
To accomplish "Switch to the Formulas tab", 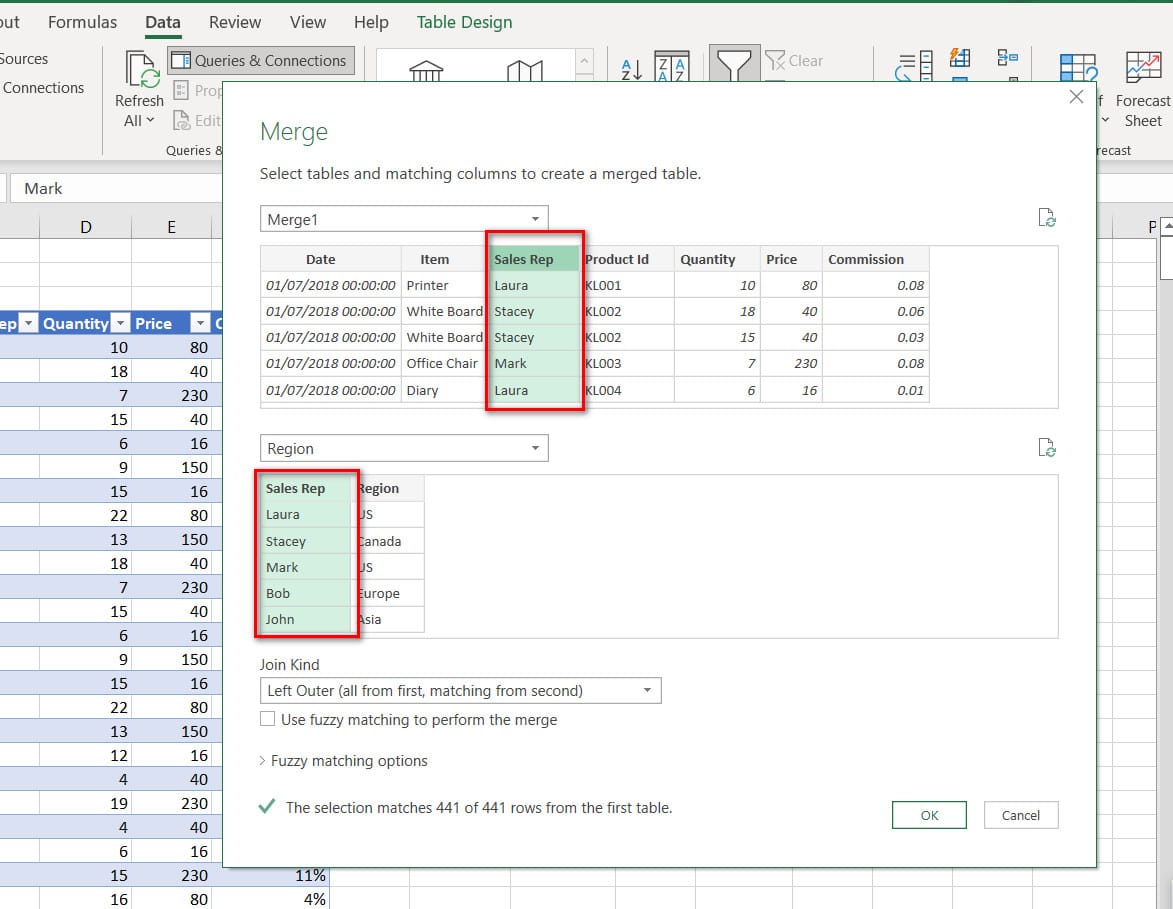I will (82, 22).
